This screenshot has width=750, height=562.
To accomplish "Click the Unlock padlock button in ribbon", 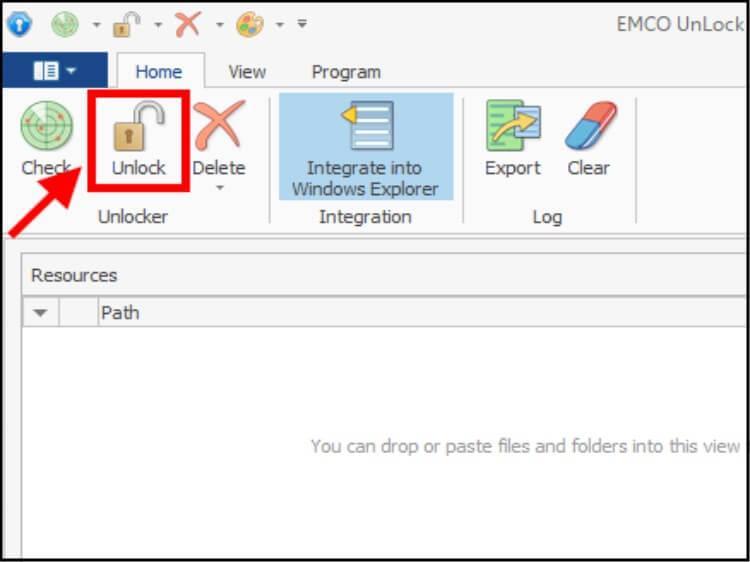I will (138, 139).
